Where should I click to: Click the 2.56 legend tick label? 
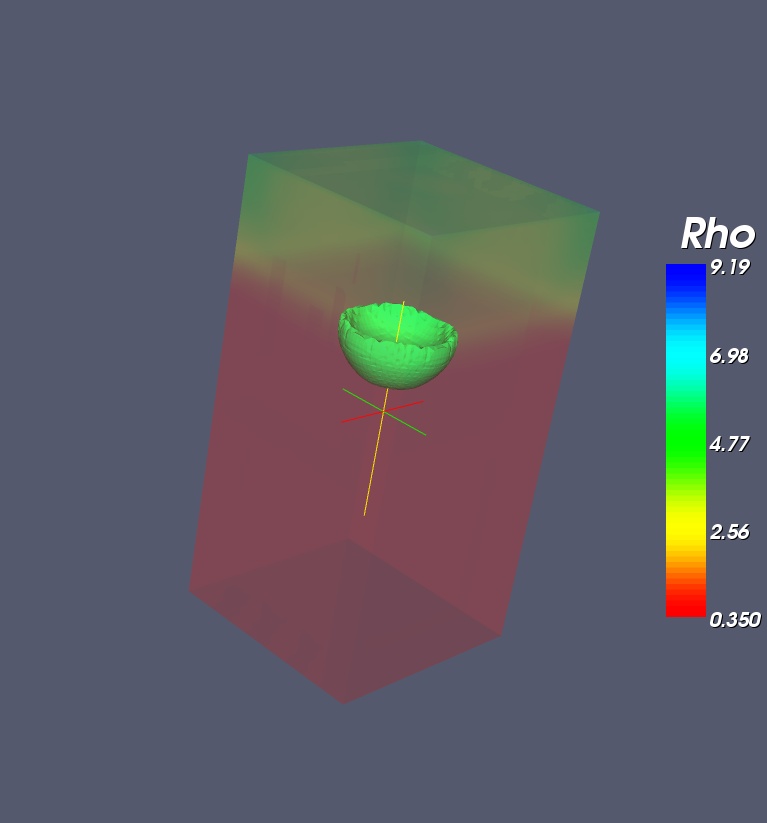729,532
